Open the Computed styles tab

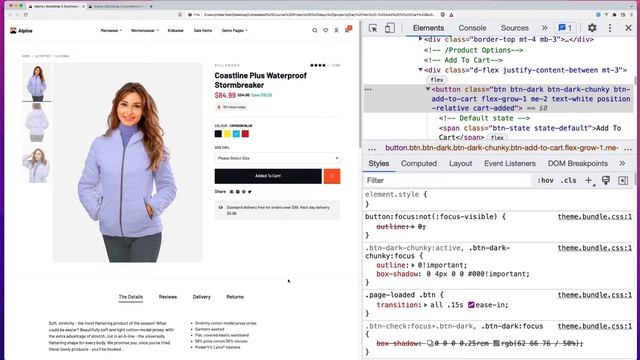tap(419, 163)
